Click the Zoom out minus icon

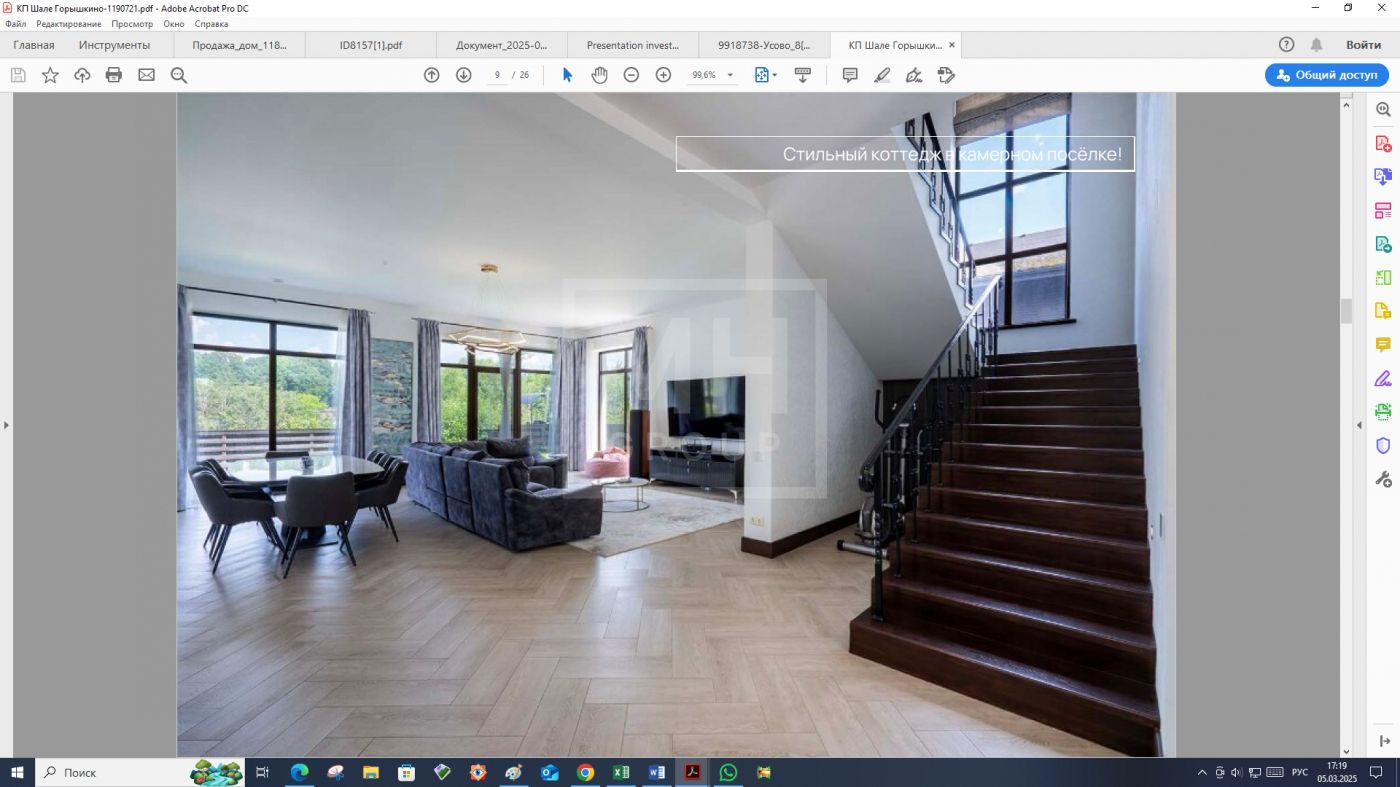tap(631, 75)
